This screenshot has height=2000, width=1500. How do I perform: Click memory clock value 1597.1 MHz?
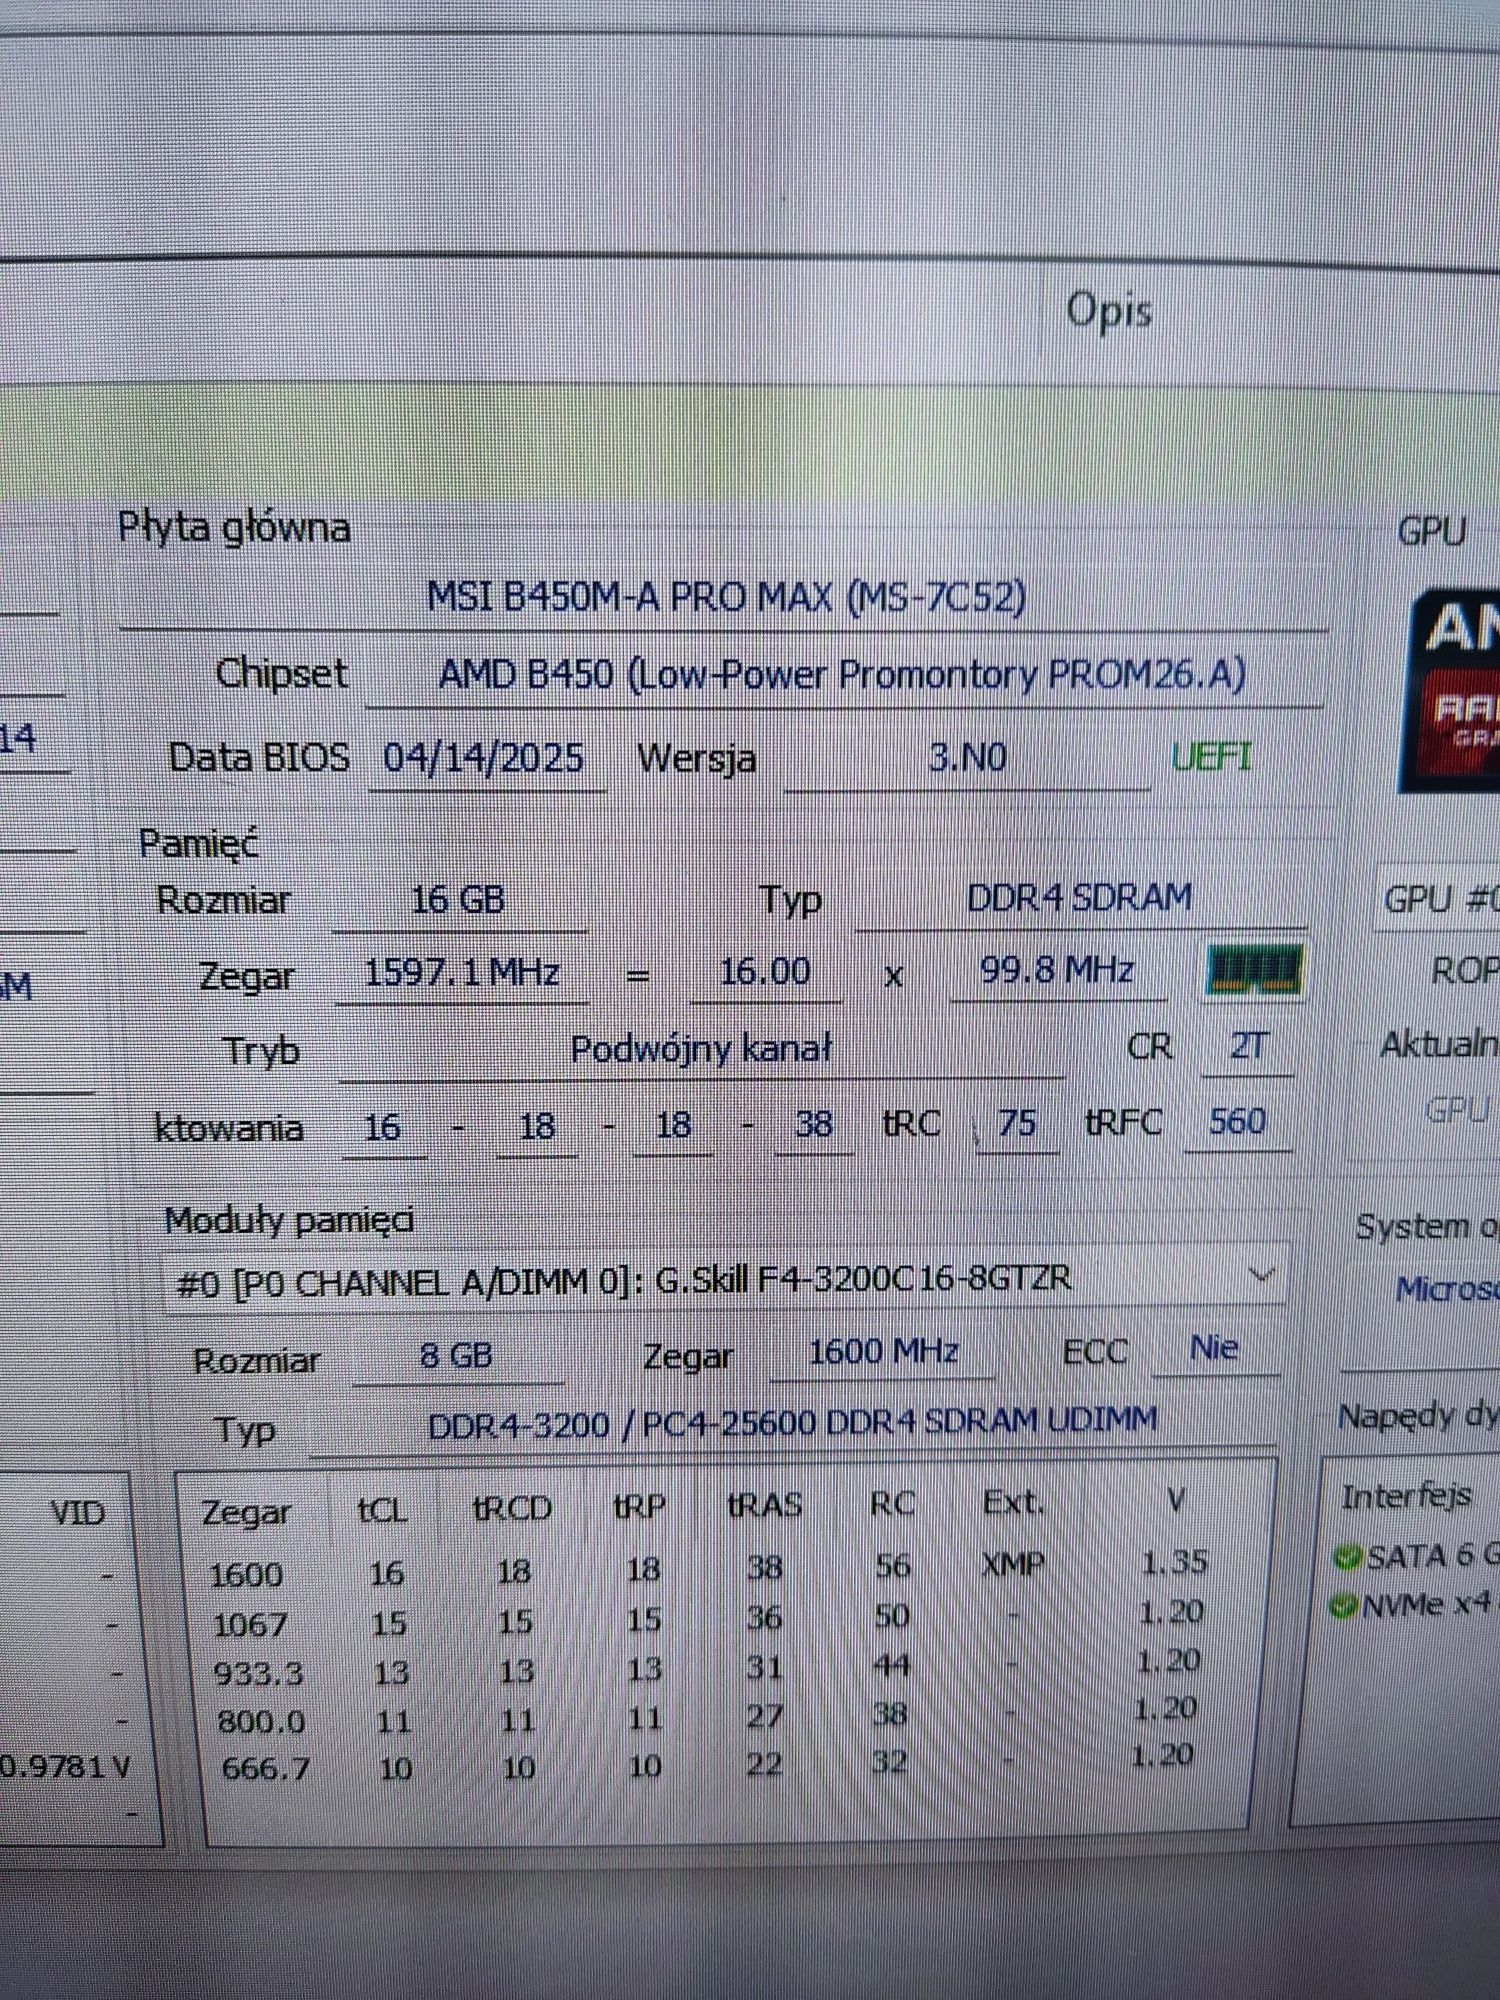462,972
